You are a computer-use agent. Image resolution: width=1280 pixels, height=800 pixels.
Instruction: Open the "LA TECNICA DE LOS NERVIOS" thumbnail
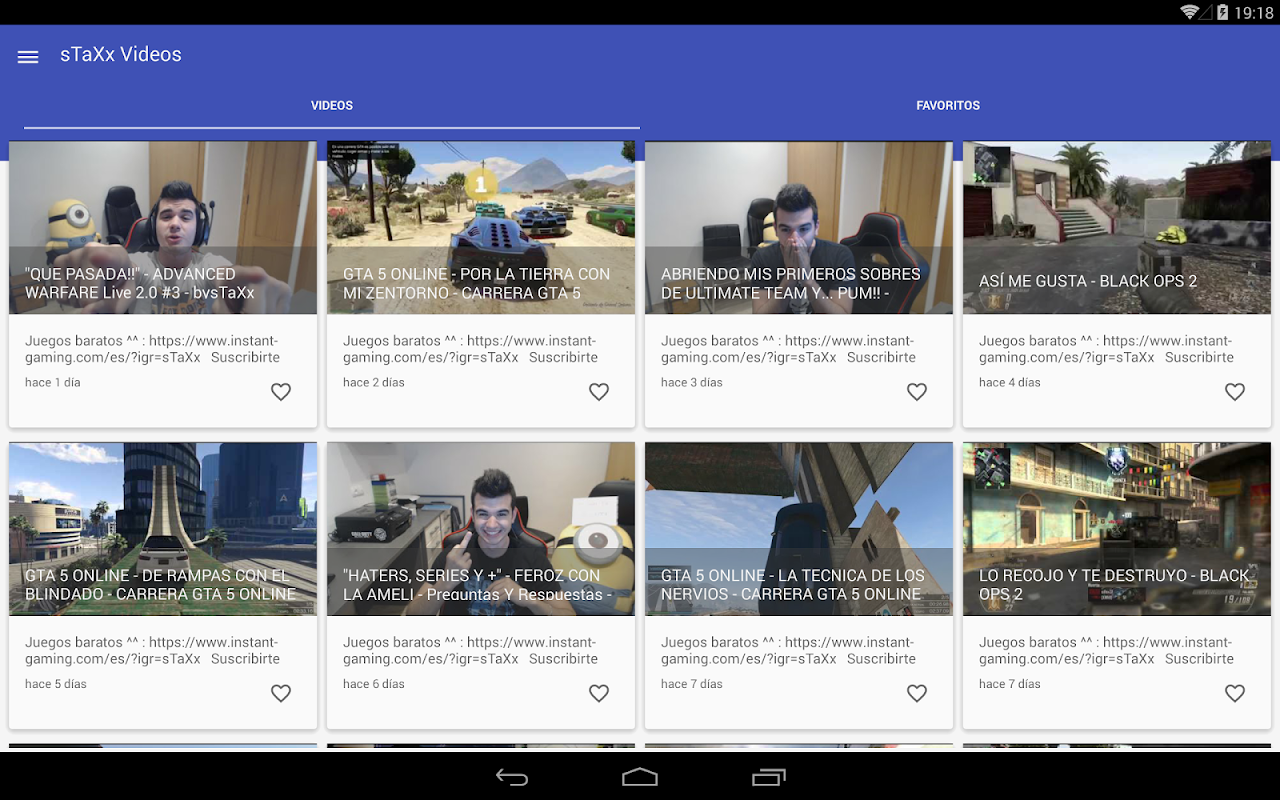pyautogui.click(x=799, y=529)
